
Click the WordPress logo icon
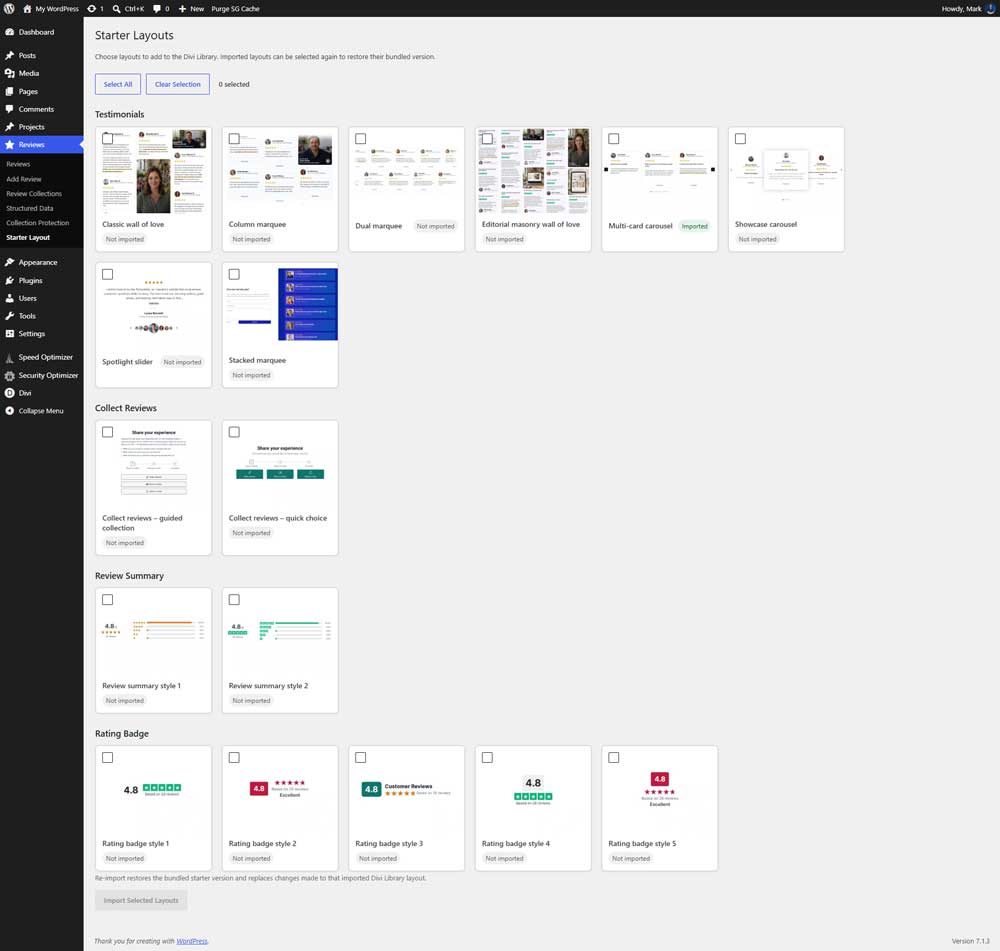click(x=9, y=9)
